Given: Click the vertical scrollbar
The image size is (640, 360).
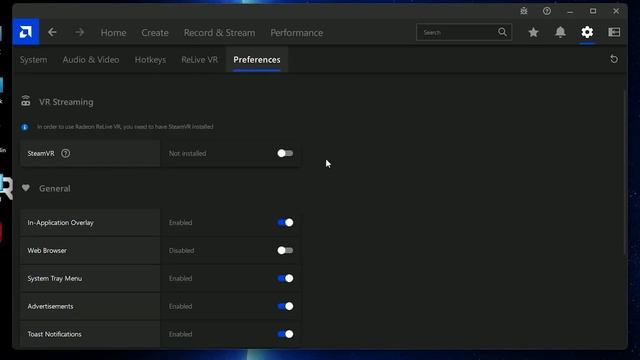Looking at the screenshot, I should [x=625, y=173].
